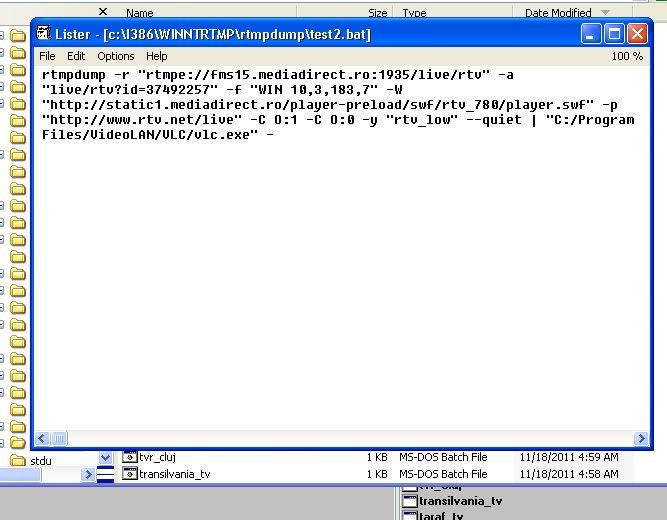Click the horizontal scrollbar thumb in Lister
667x520 pixels.
point(59,438)
